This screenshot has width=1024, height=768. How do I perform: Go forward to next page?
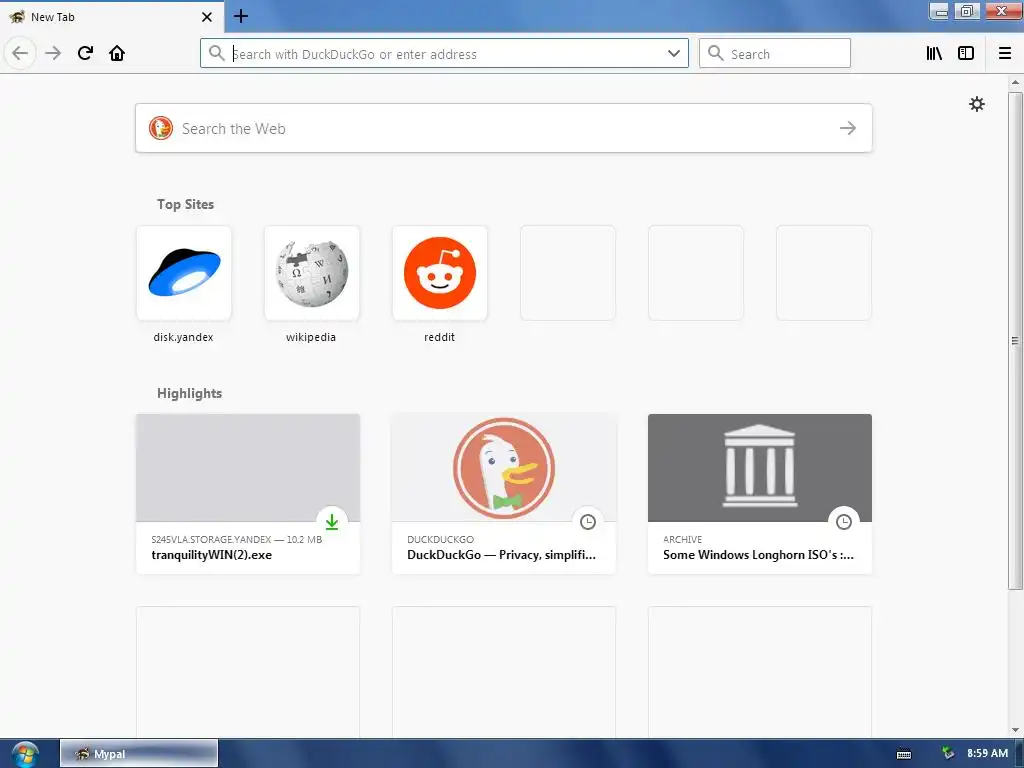pyautogui.click(x=53, y=54)
